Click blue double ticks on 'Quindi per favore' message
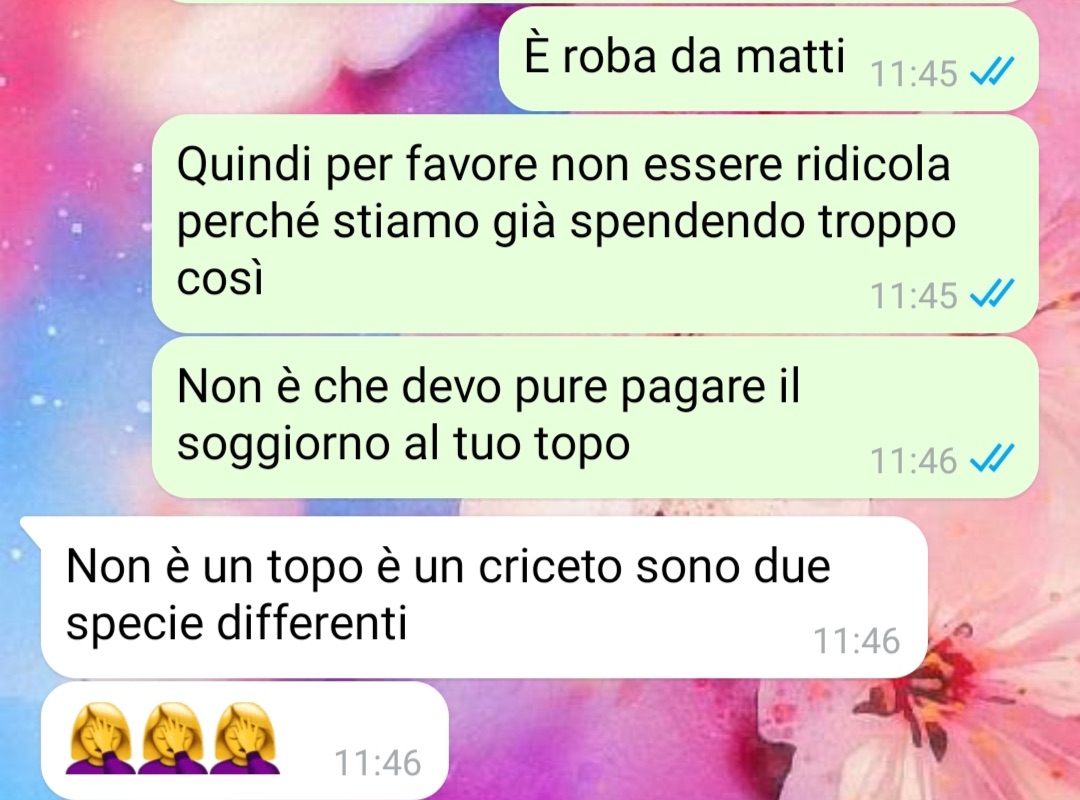This screenshot has width=1080, height=800. pyautogui.click(x=992, y=294)
